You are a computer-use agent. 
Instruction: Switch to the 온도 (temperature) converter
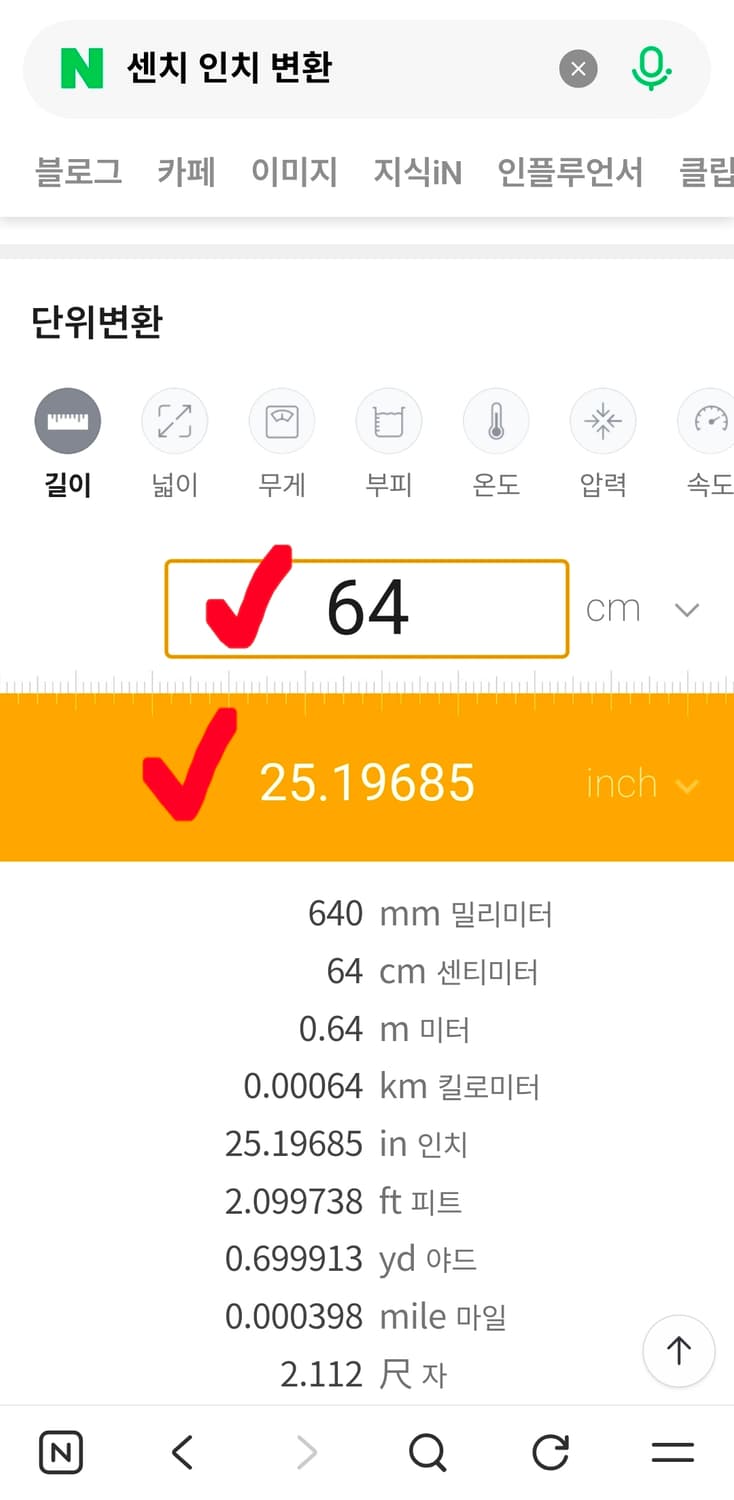pyautogui.click(x=496, y=420)
